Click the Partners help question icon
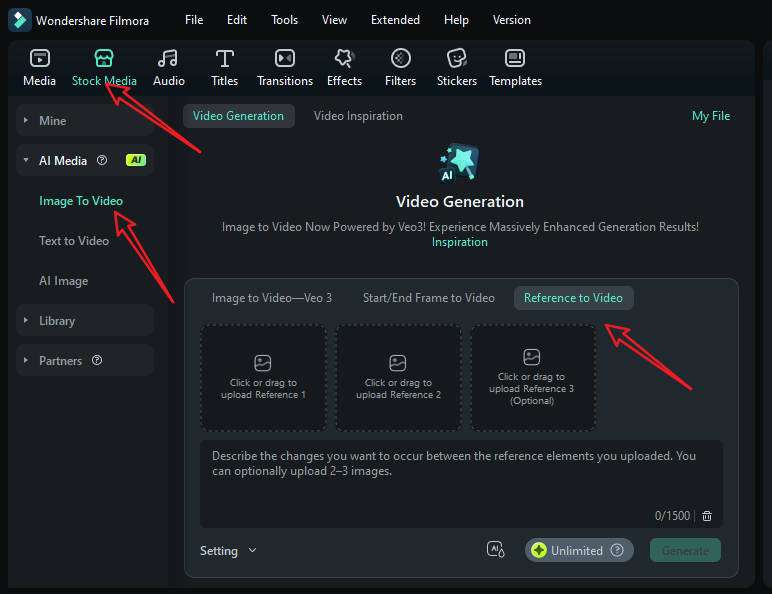 (x=97, y=360)
